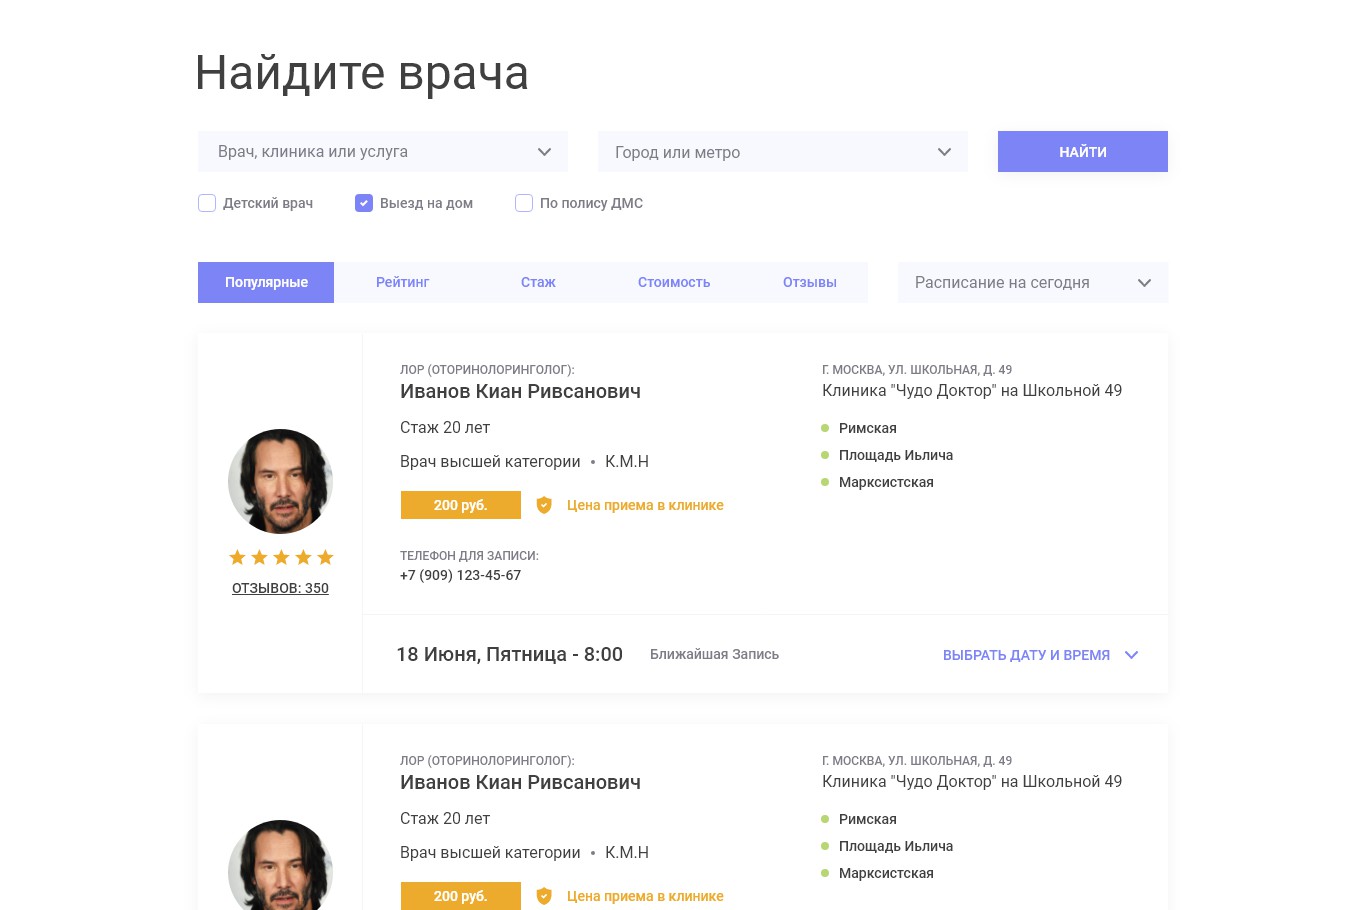This screenshot has width=1366, height=910.
Task: Click Врач высшей категории in first card
Action: tap(490, 461)
